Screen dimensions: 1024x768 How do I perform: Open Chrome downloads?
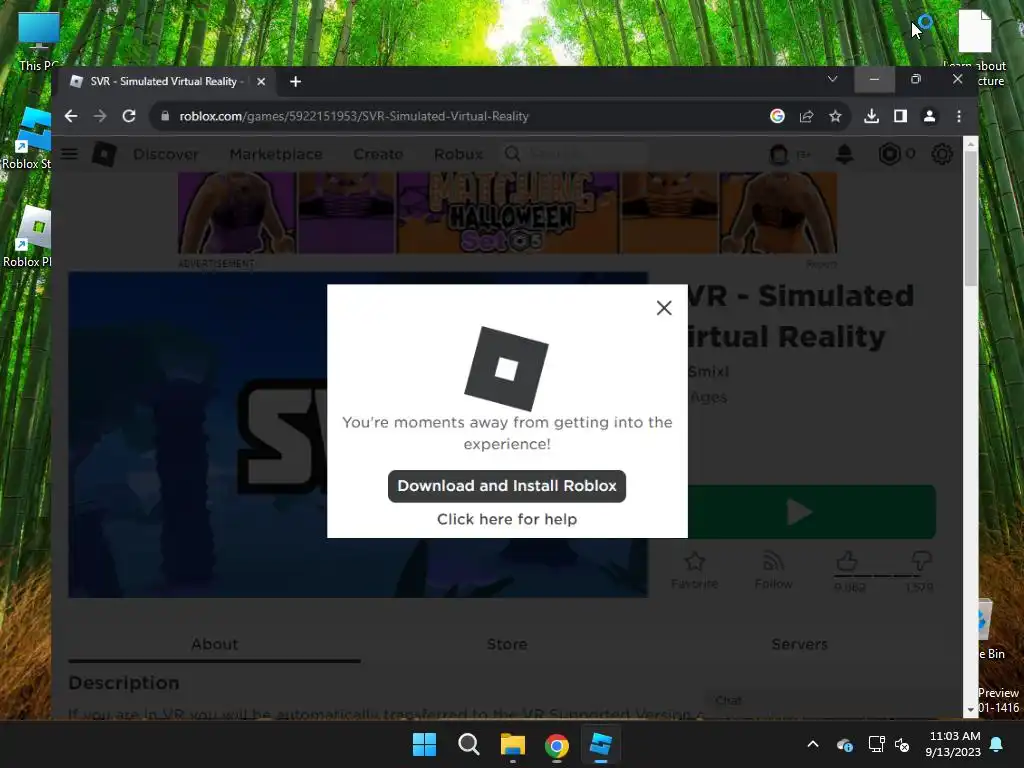pyautogui.click(x=871, y=116)
